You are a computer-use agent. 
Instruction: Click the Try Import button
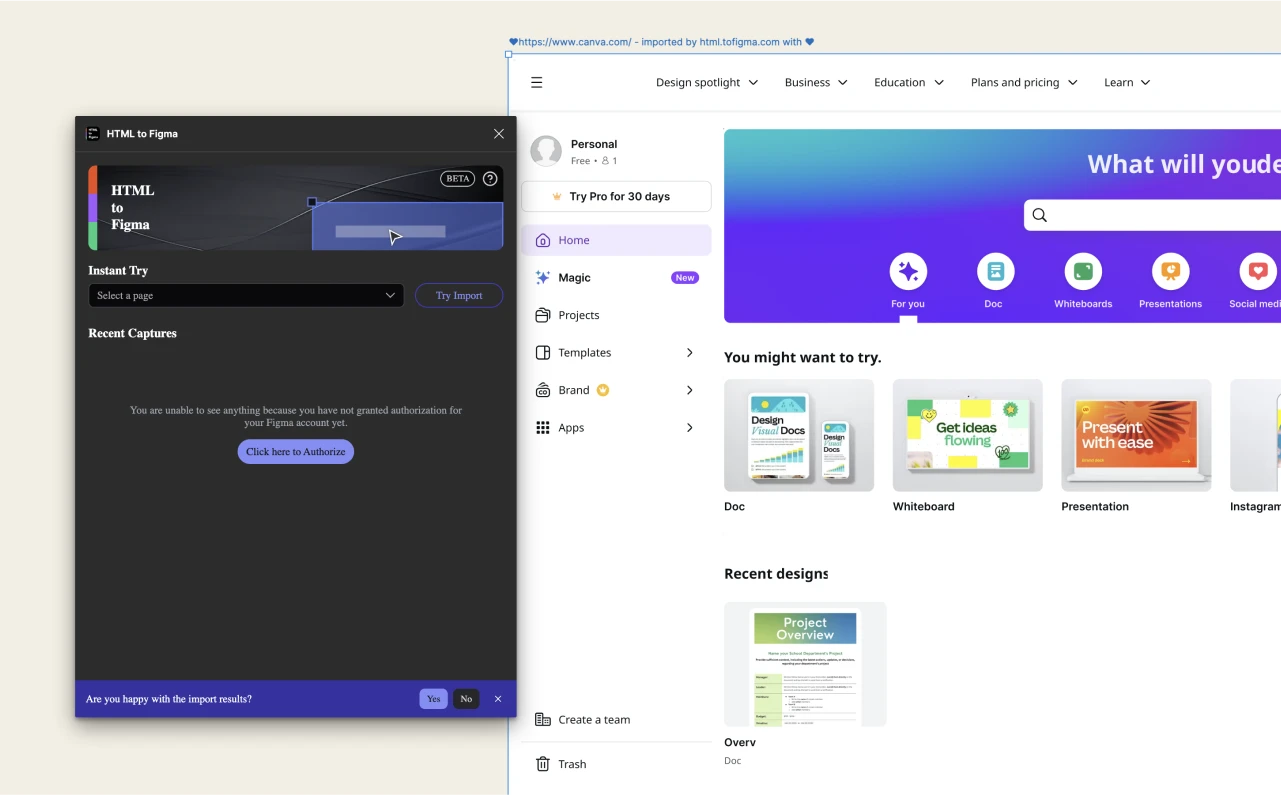click(459, 296)
